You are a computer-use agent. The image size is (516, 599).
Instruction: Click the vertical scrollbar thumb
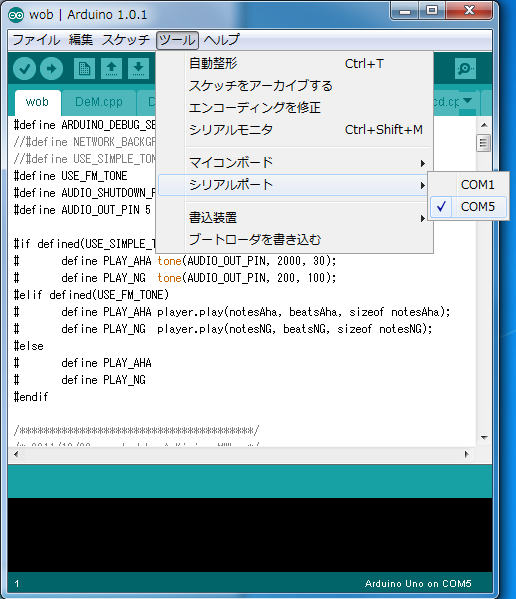(x=484, y=143)
